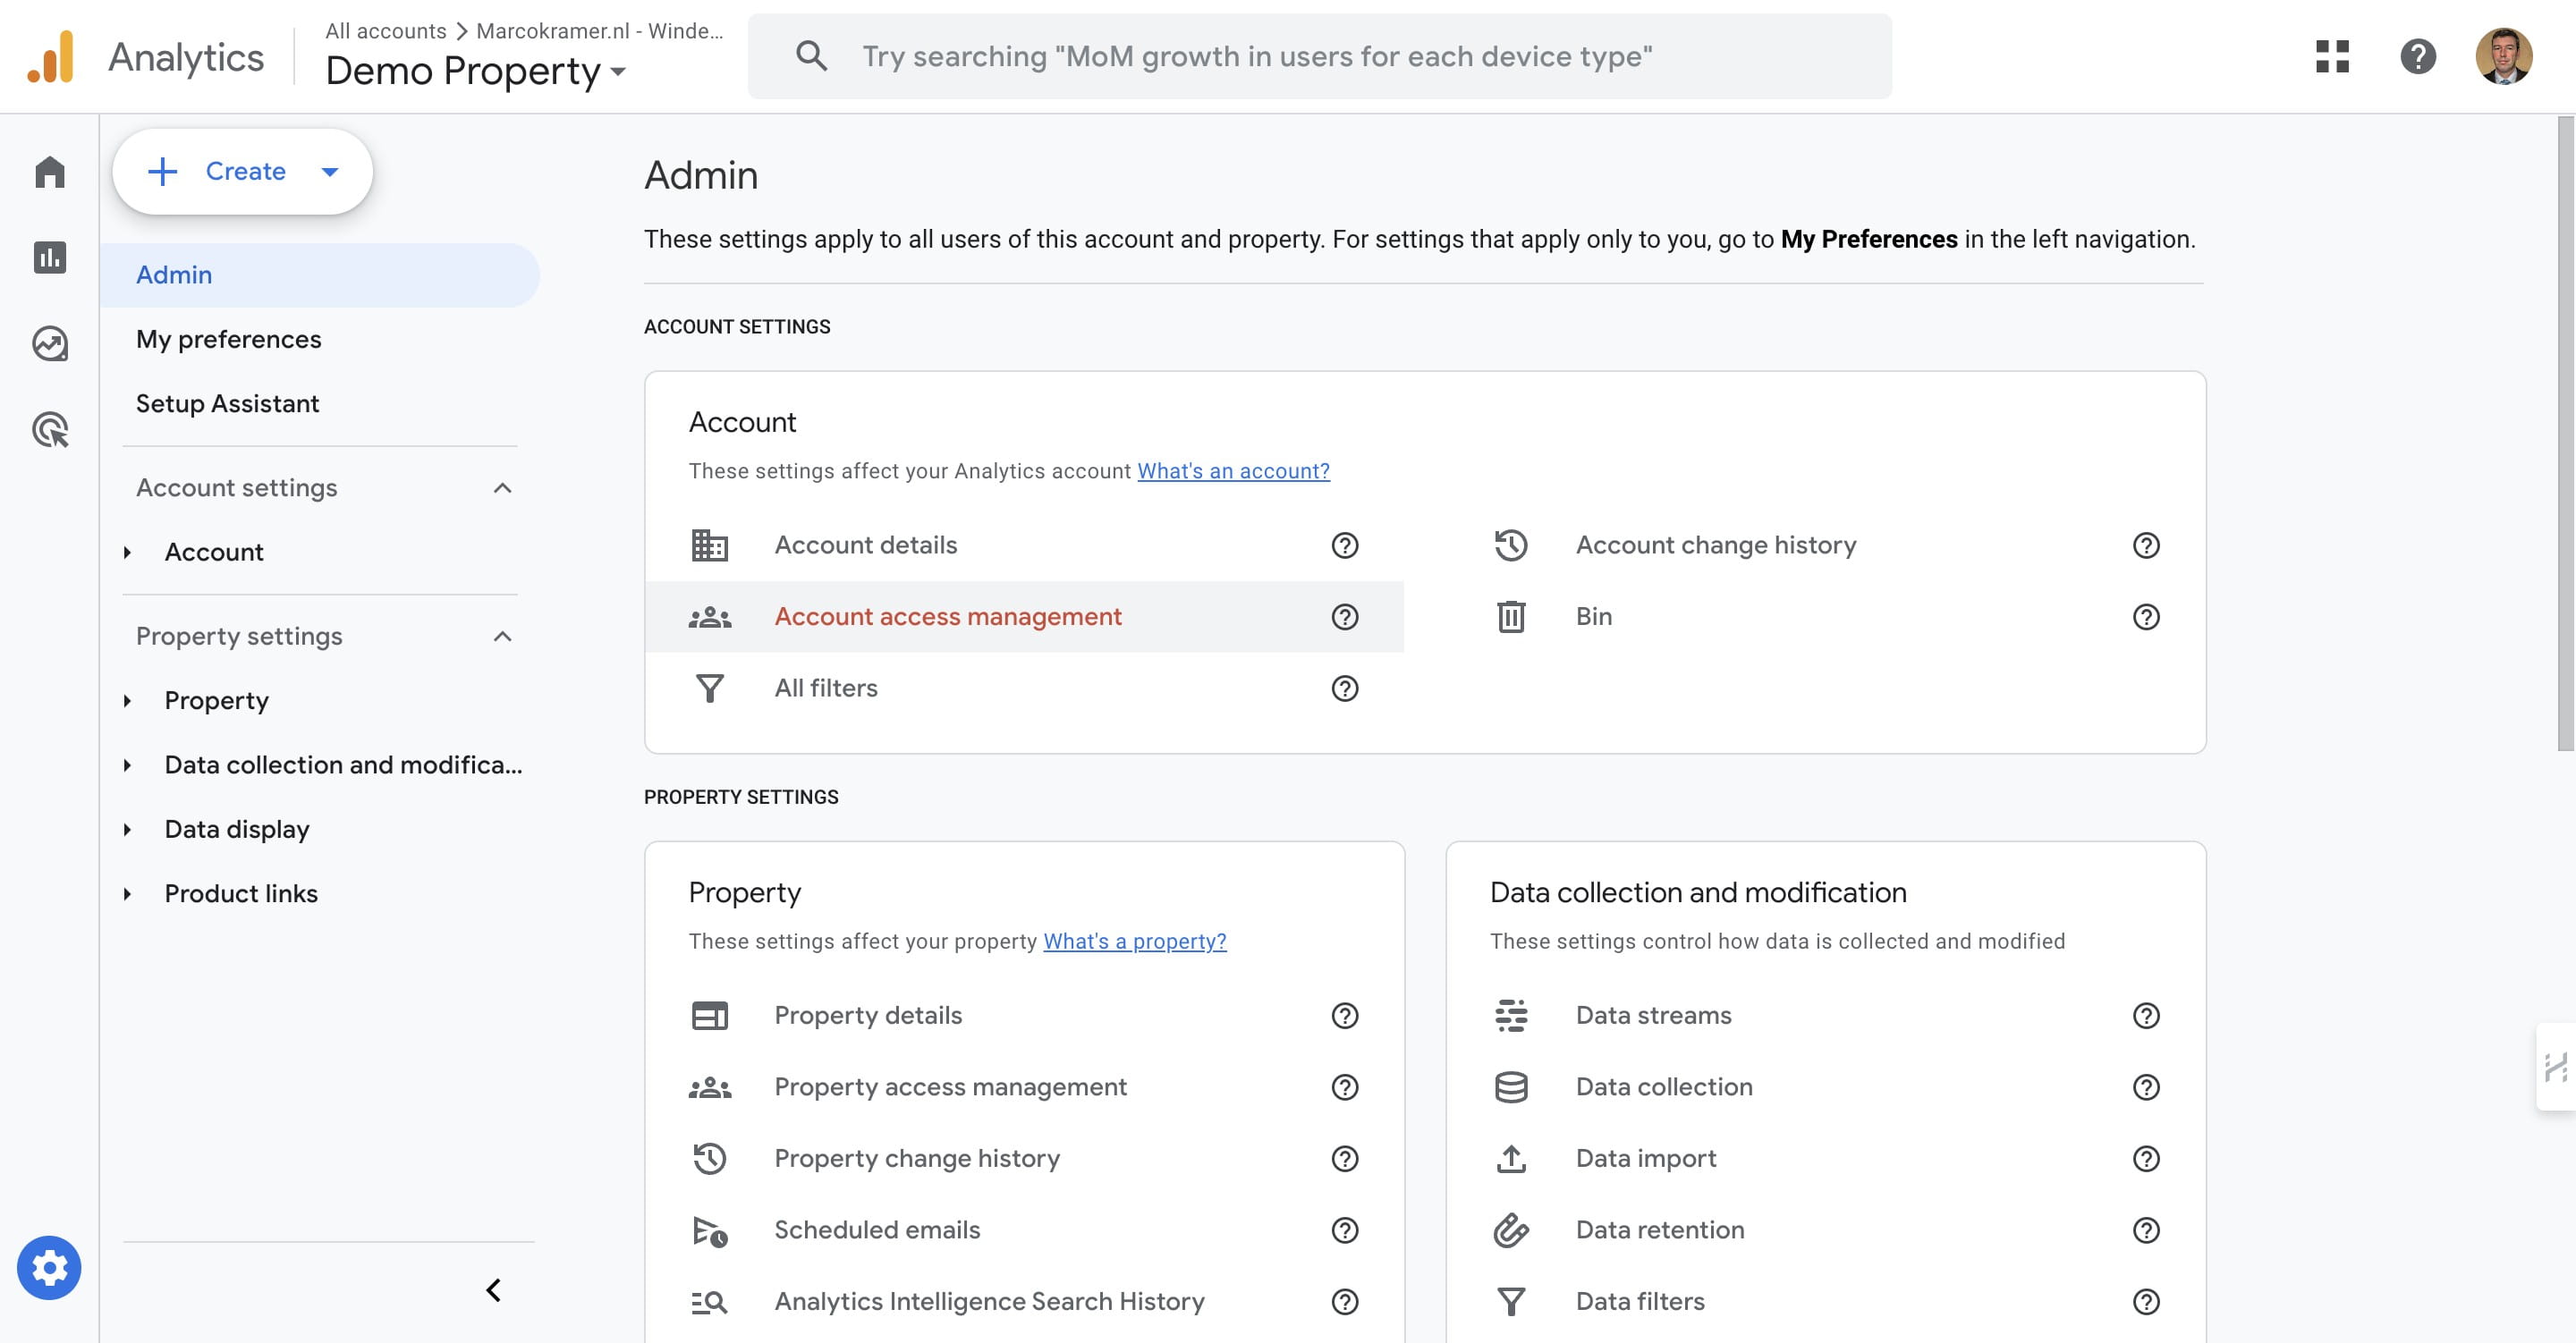Image resolution: width=2576 pixels, height=1343 pixels.
Task: Open the Explore icon in left rail
Action: coord(49,343)
